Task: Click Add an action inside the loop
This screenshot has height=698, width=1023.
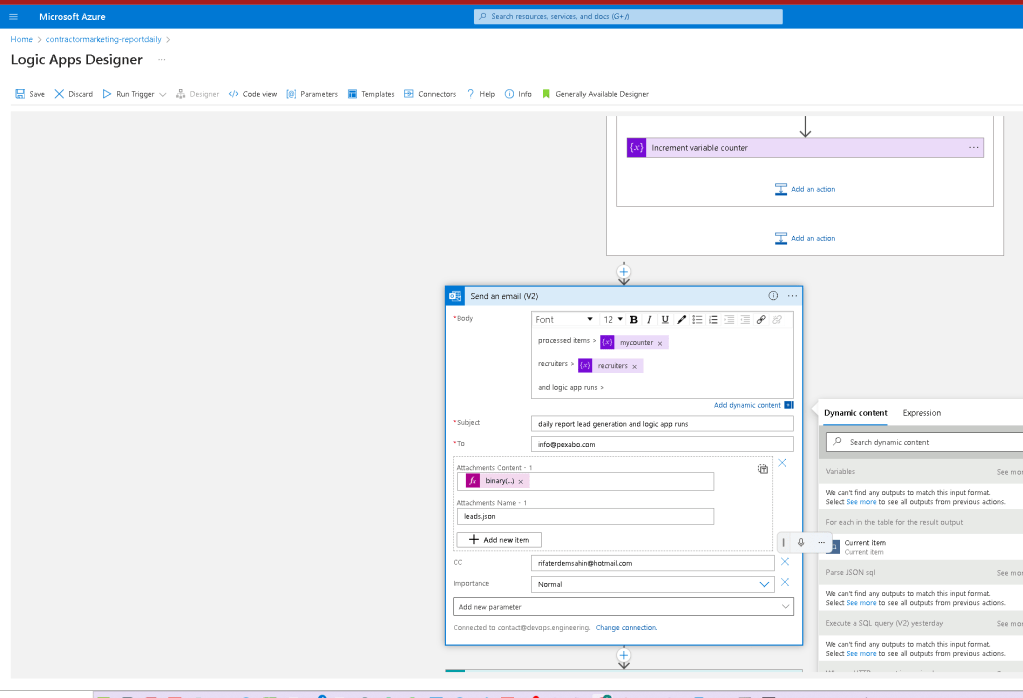Action: 805,189
